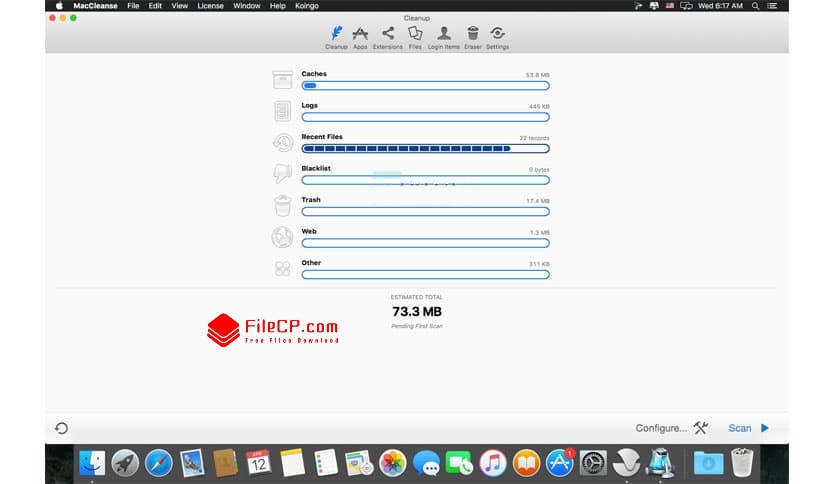
Task: Select the Login Items toolbar icon
Action: 444,37
